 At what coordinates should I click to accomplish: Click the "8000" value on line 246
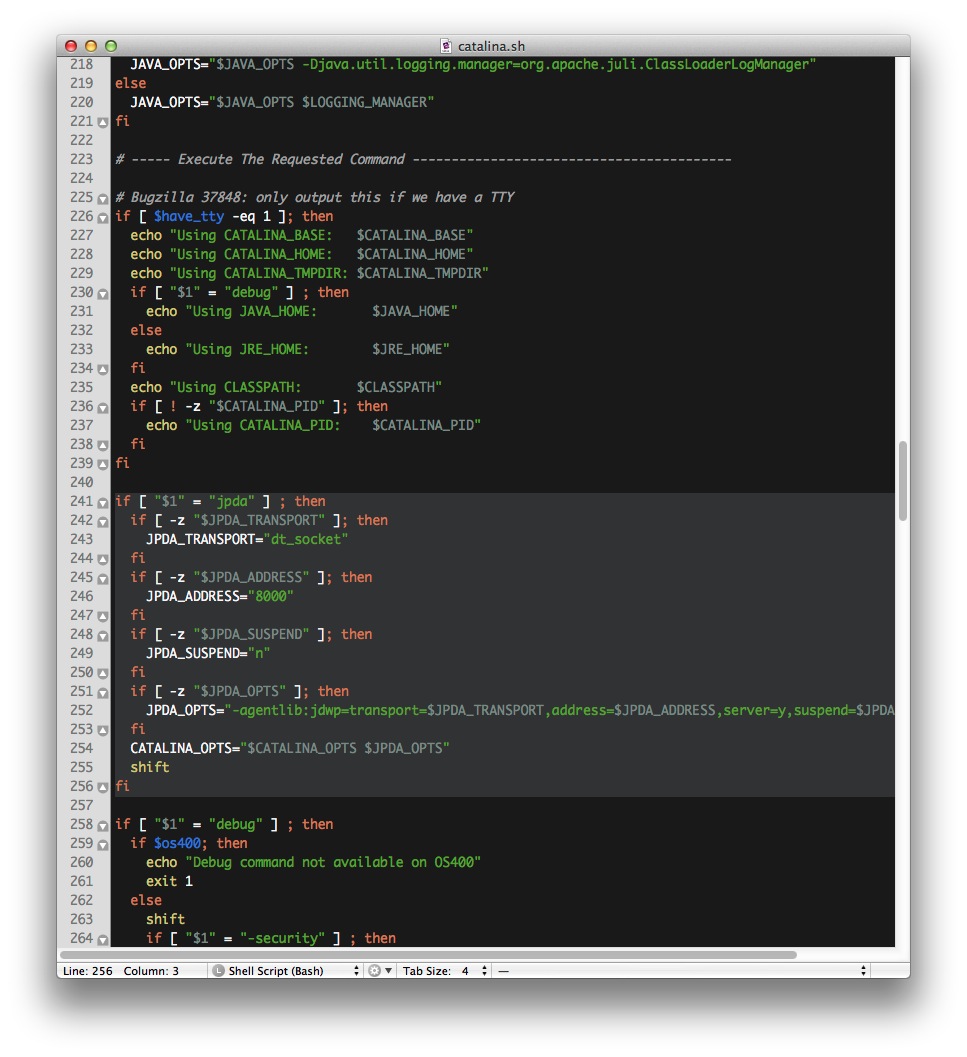click(270, 596)
